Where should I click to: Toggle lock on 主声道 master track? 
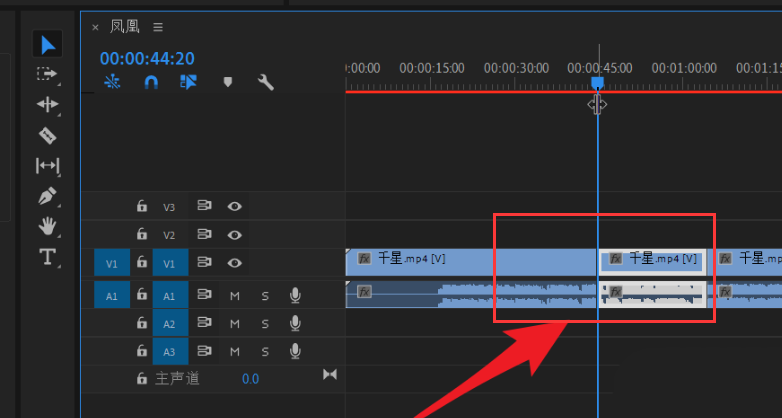pyautogui.click(x=142, y=379)
